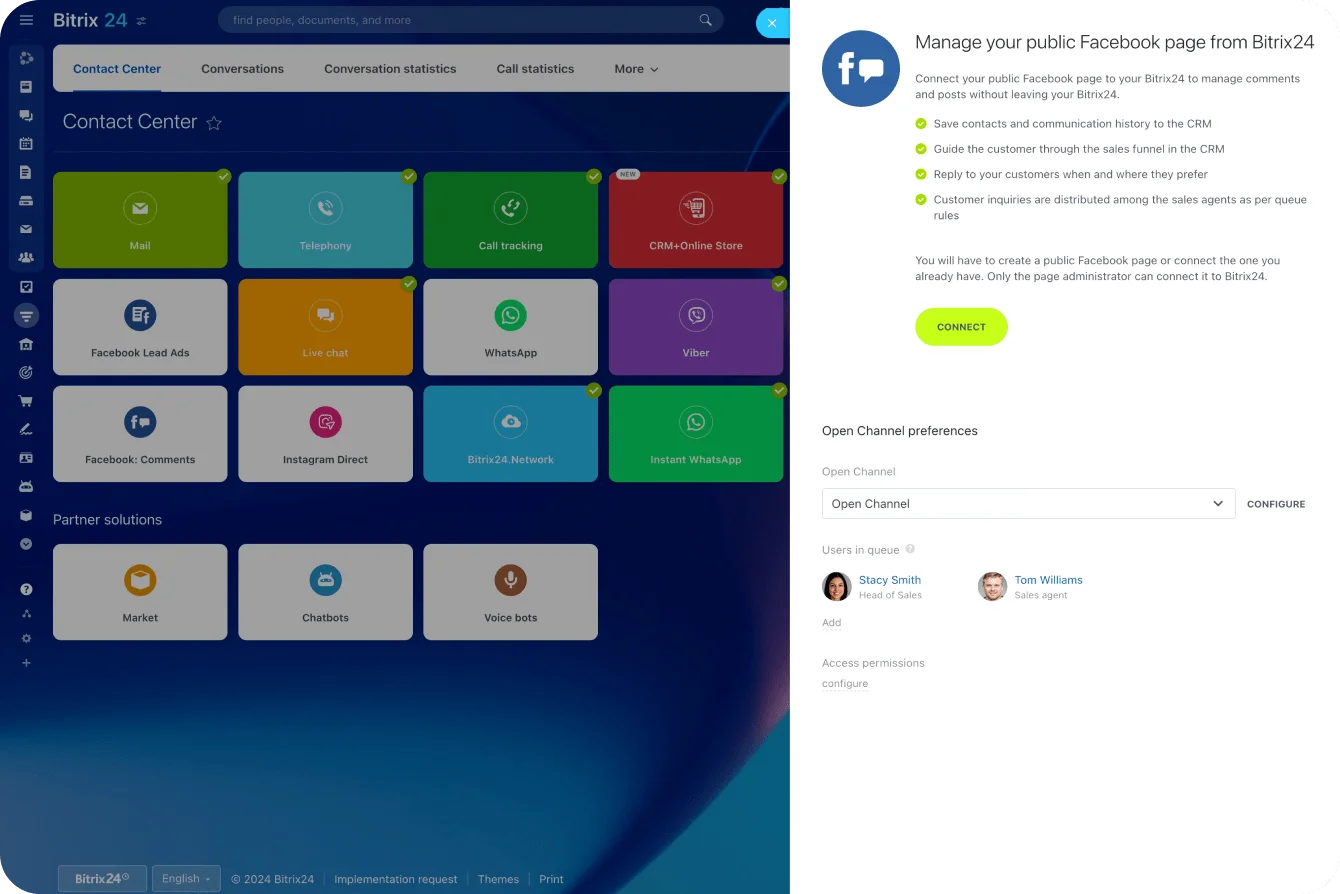Switch to the Conversations tab
This screenshot has height=894, width=1340.
click(242, 69)
